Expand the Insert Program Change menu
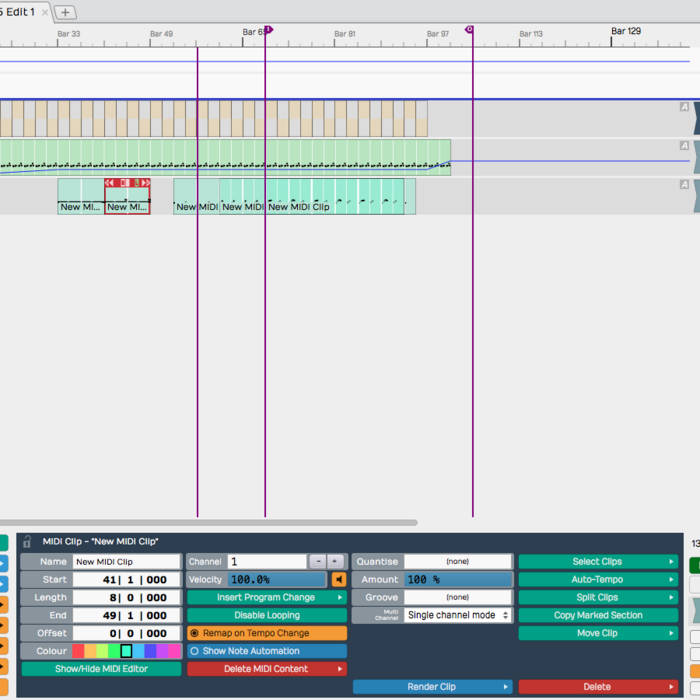Screen dimensions: 700x700 click(x=266, y=597)
